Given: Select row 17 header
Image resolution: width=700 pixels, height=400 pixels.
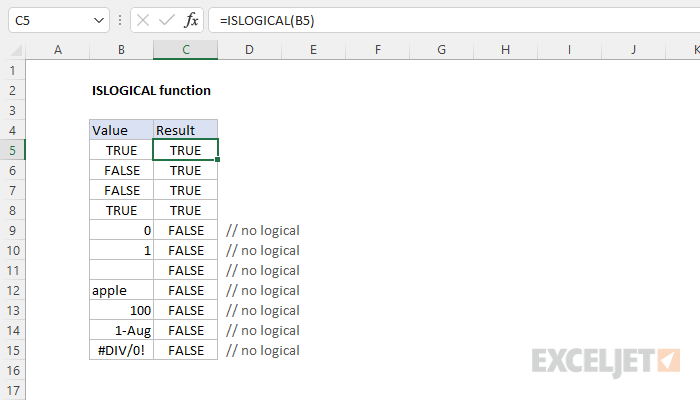Looking at the screenshot, I should (x=12, y=391).
